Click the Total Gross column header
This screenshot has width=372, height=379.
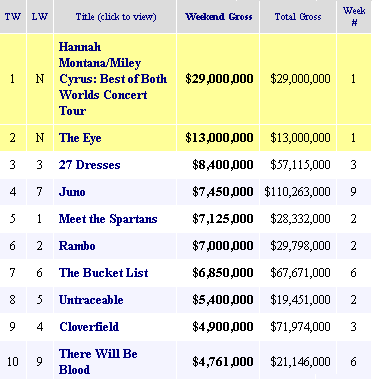(298, 17)
